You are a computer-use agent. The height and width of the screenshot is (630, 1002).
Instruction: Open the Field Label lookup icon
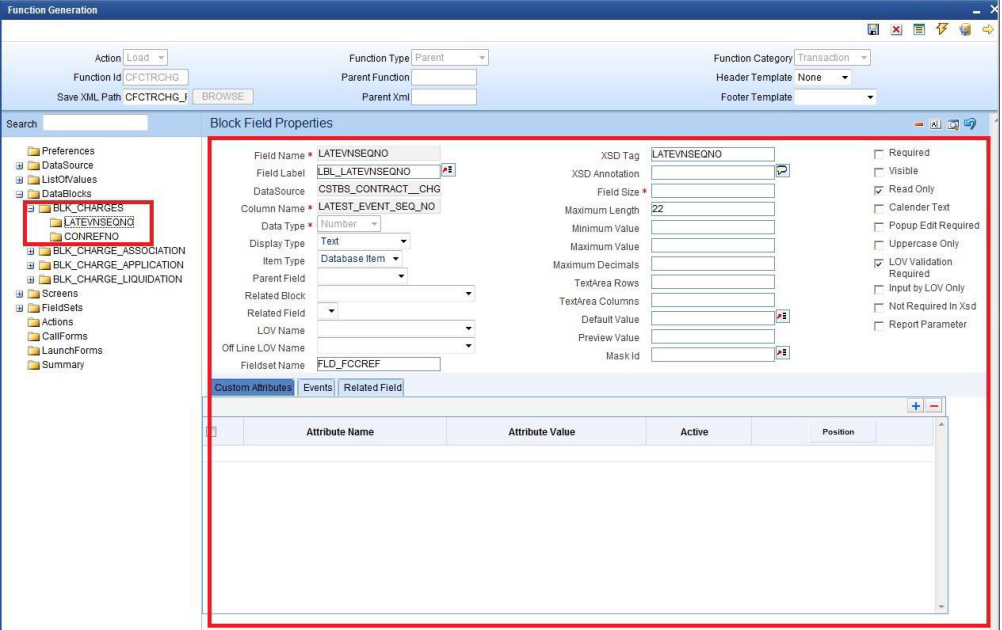tap(448, 170)
